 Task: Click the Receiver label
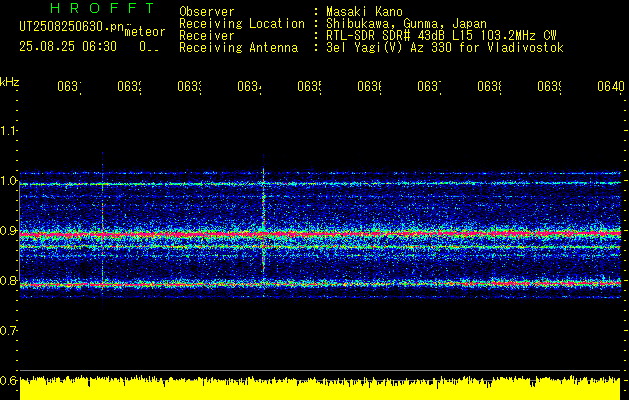207,36
